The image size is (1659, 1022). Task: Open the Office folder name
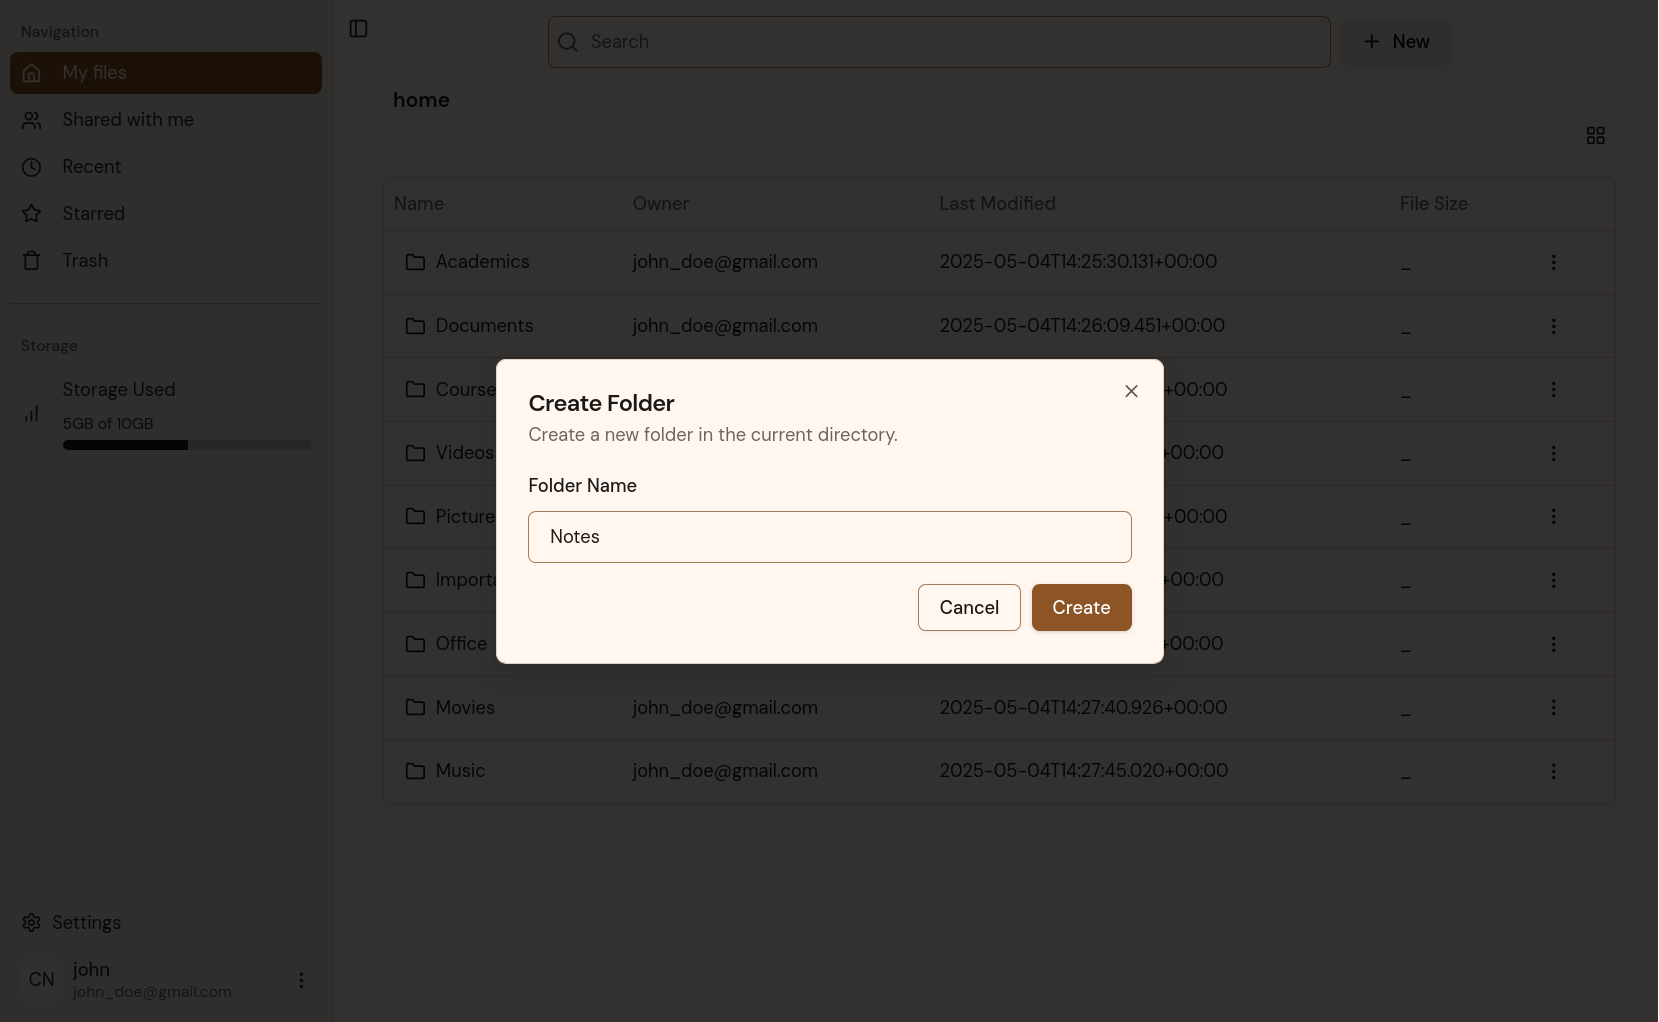pos(461,644)
